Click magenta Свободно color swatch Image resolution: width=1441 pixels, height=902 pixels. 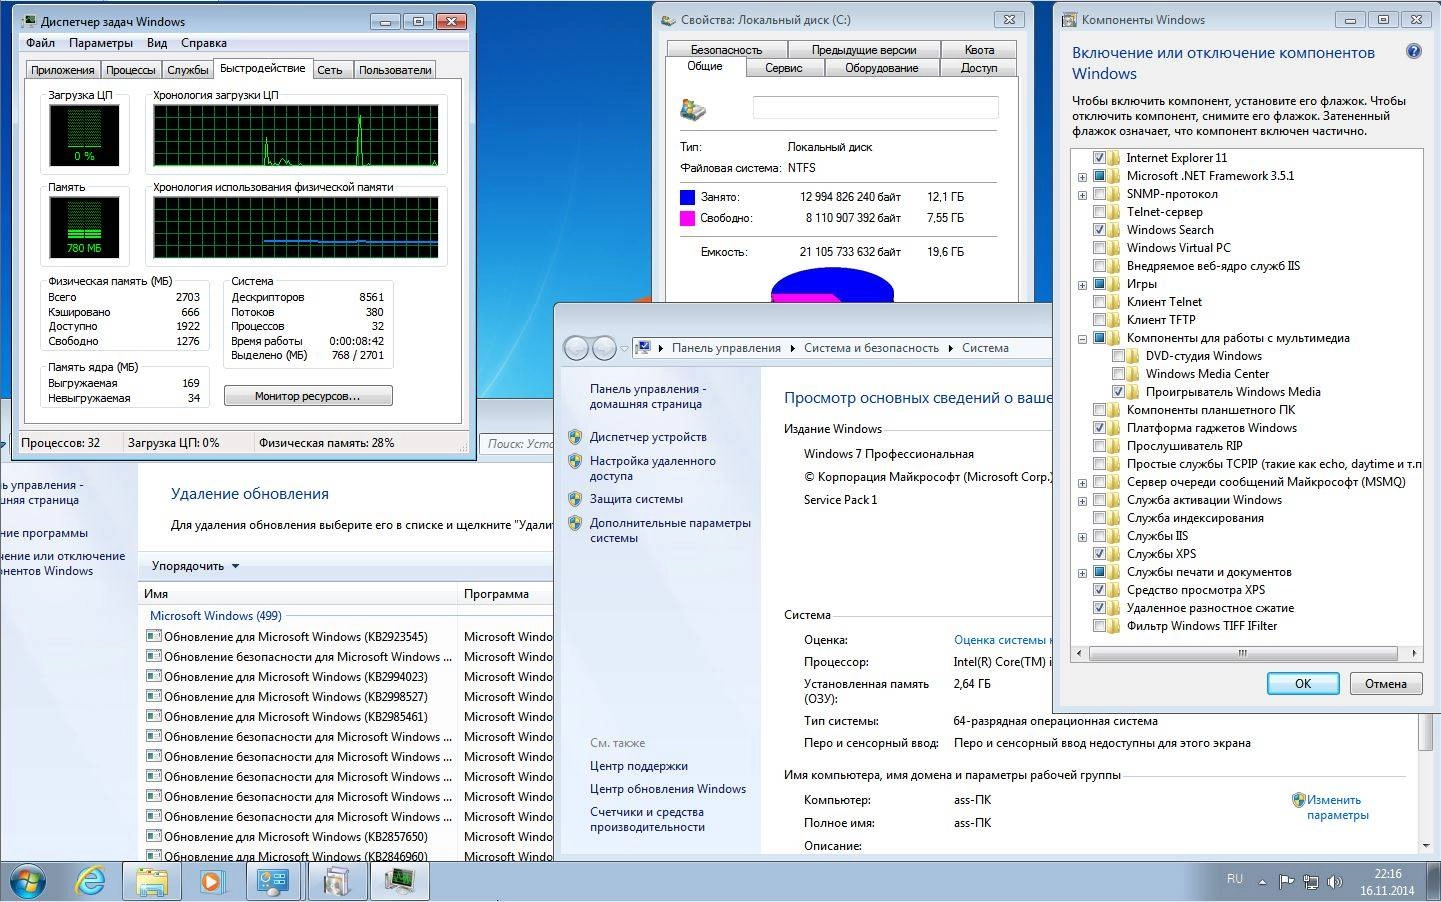click(x=687, y=218)
